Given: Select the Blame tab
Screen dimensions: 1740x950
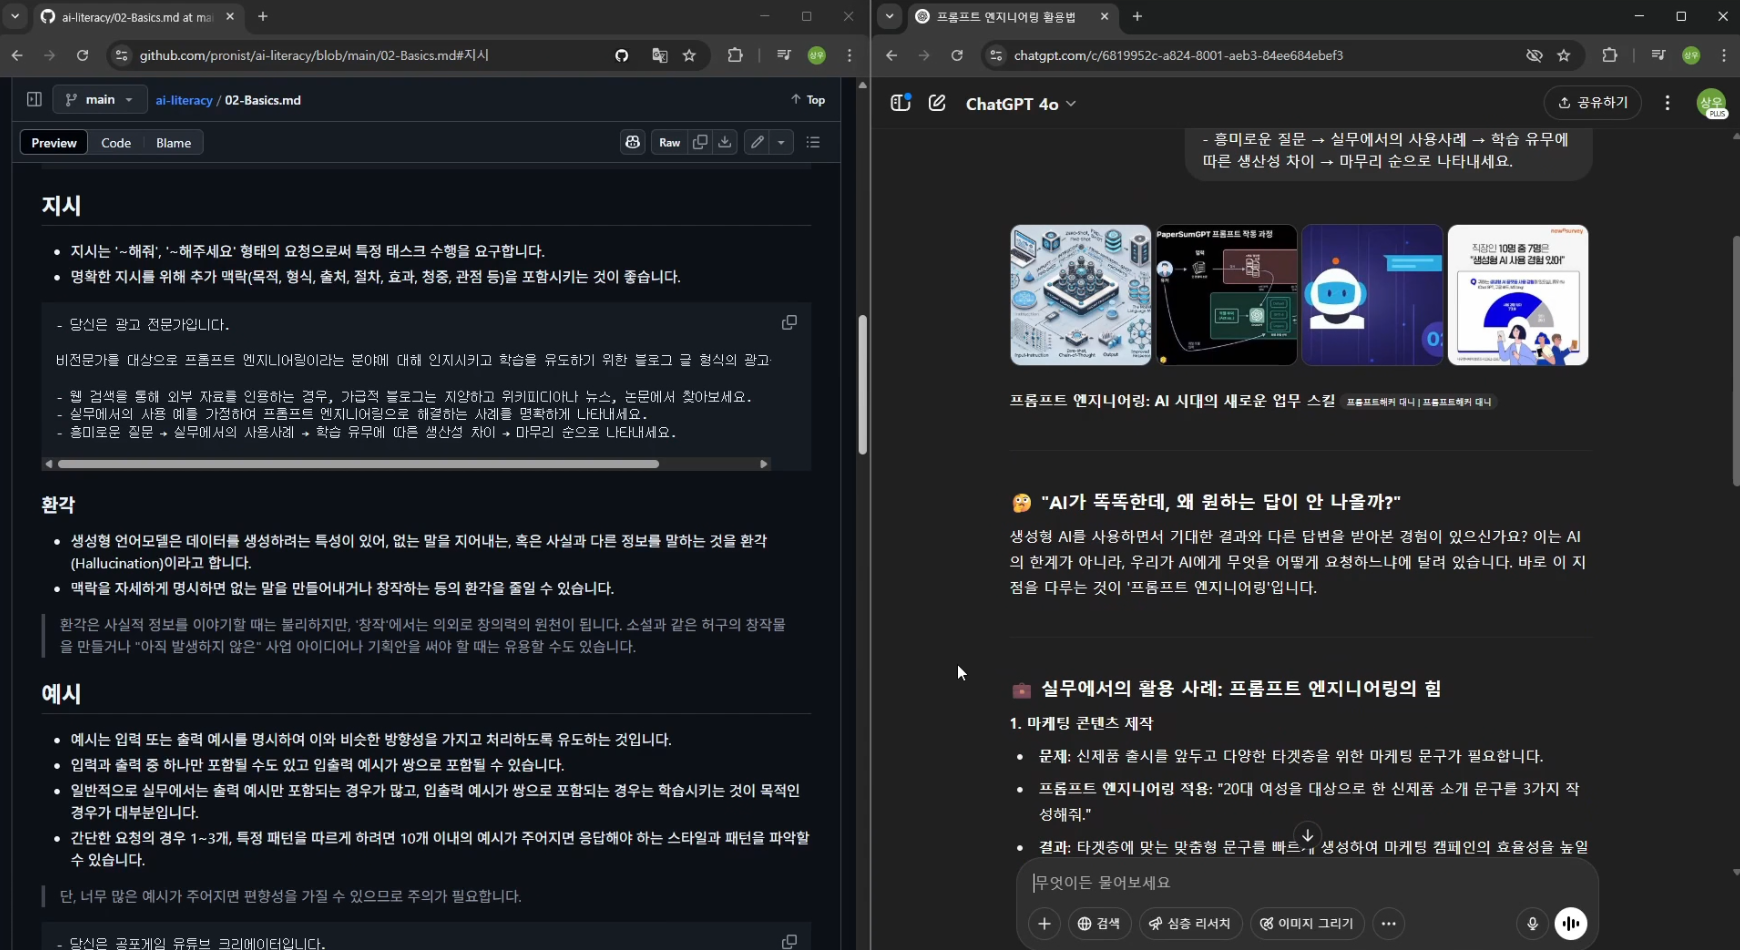Looking at the screenshot, I should coord(172,142).
